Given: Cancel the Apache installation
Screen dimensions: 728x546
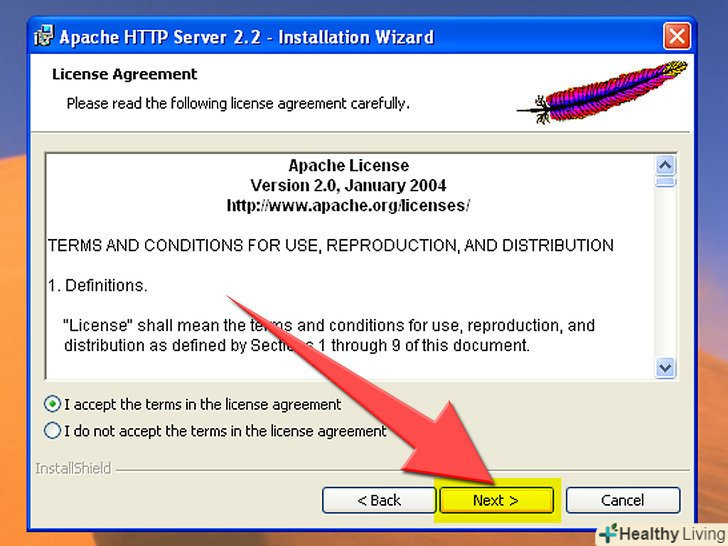Looking at the screenshot, I should 623,500.
